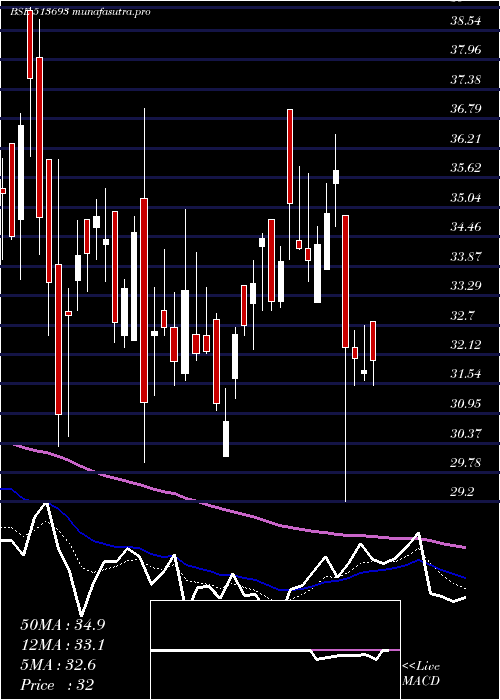
Task: Select the 37.38 price level label
Action: pos(466,80)
